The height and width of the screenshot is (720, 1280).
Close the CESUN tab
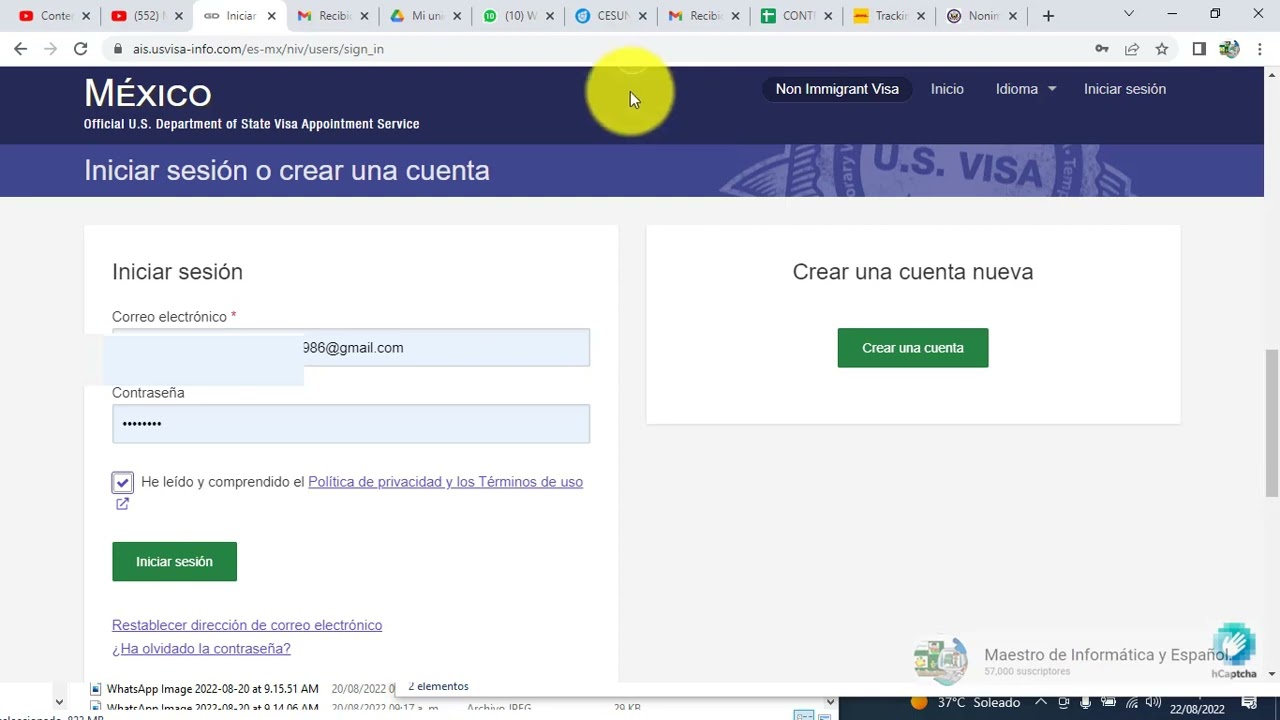(x=642, y=16)
